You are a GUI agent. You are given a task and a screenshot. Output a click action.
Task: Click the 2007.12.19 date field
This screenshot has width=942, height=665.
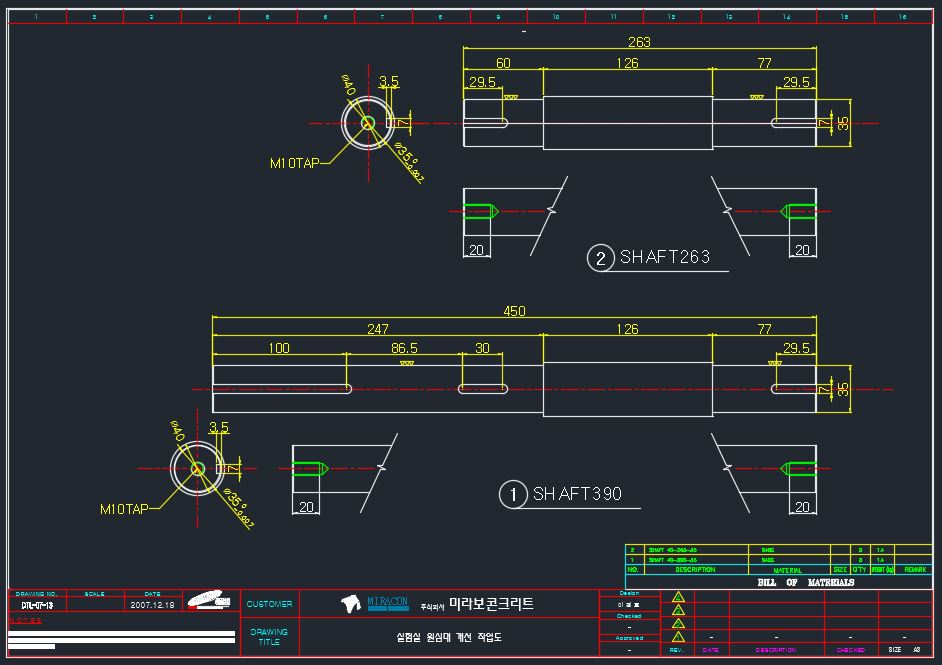(x=153, y=605)
